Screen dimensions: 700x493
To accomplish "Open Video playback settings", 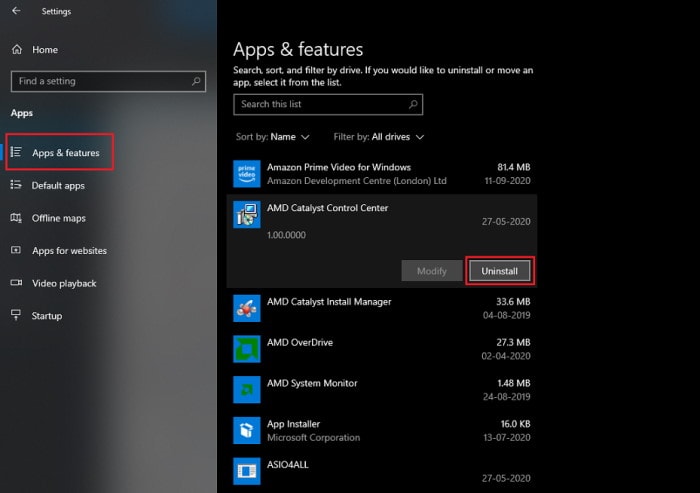I will pyautogui.click(x=64, y=283).
